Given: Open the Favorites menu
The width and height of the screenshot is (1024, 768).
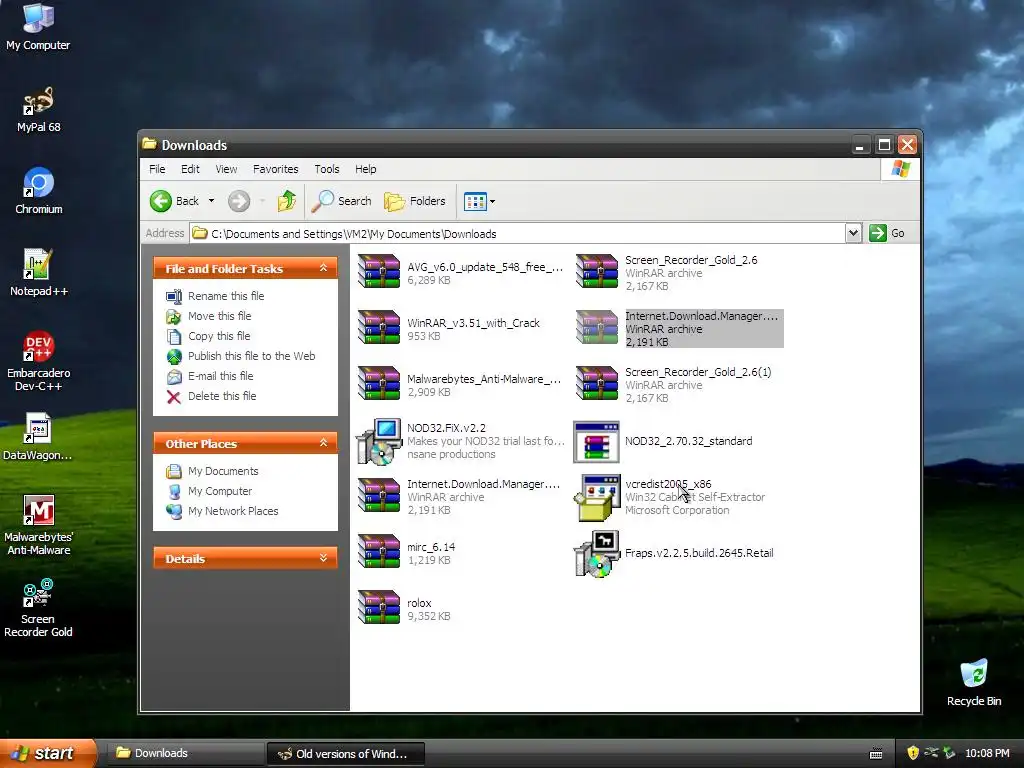Looking at the screenshot, I should (276, 169).
